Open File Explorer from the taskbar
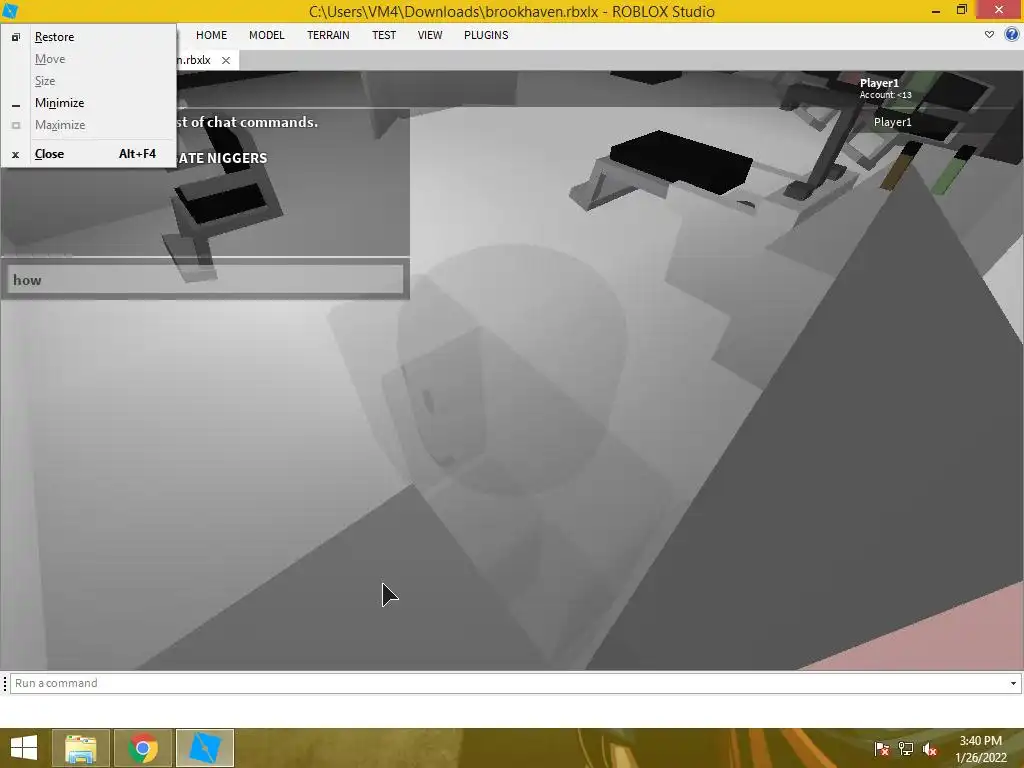 pyautogui.click(x=81, y=748)
